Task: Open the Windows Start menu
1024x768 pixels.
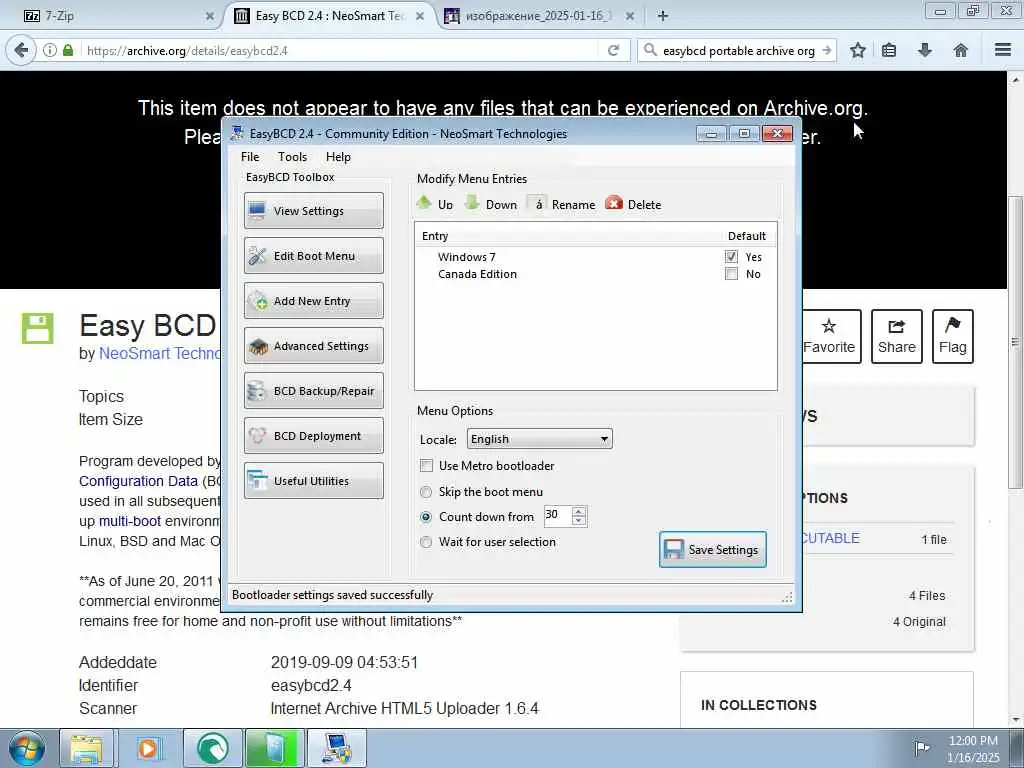Action: pos(27,748)
